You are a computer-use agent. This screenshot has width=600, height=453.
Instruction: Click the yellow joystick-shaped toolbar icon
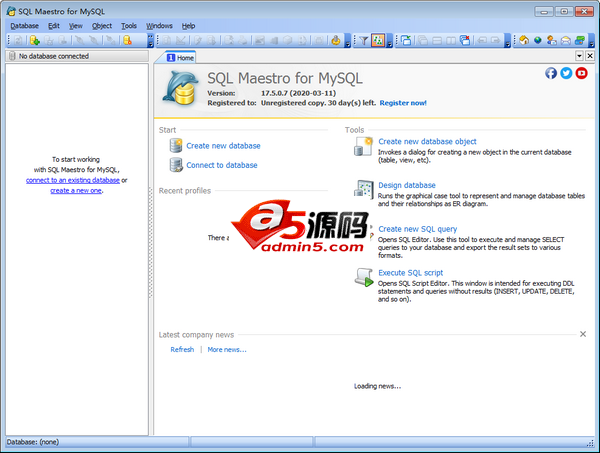pos(336,40)
